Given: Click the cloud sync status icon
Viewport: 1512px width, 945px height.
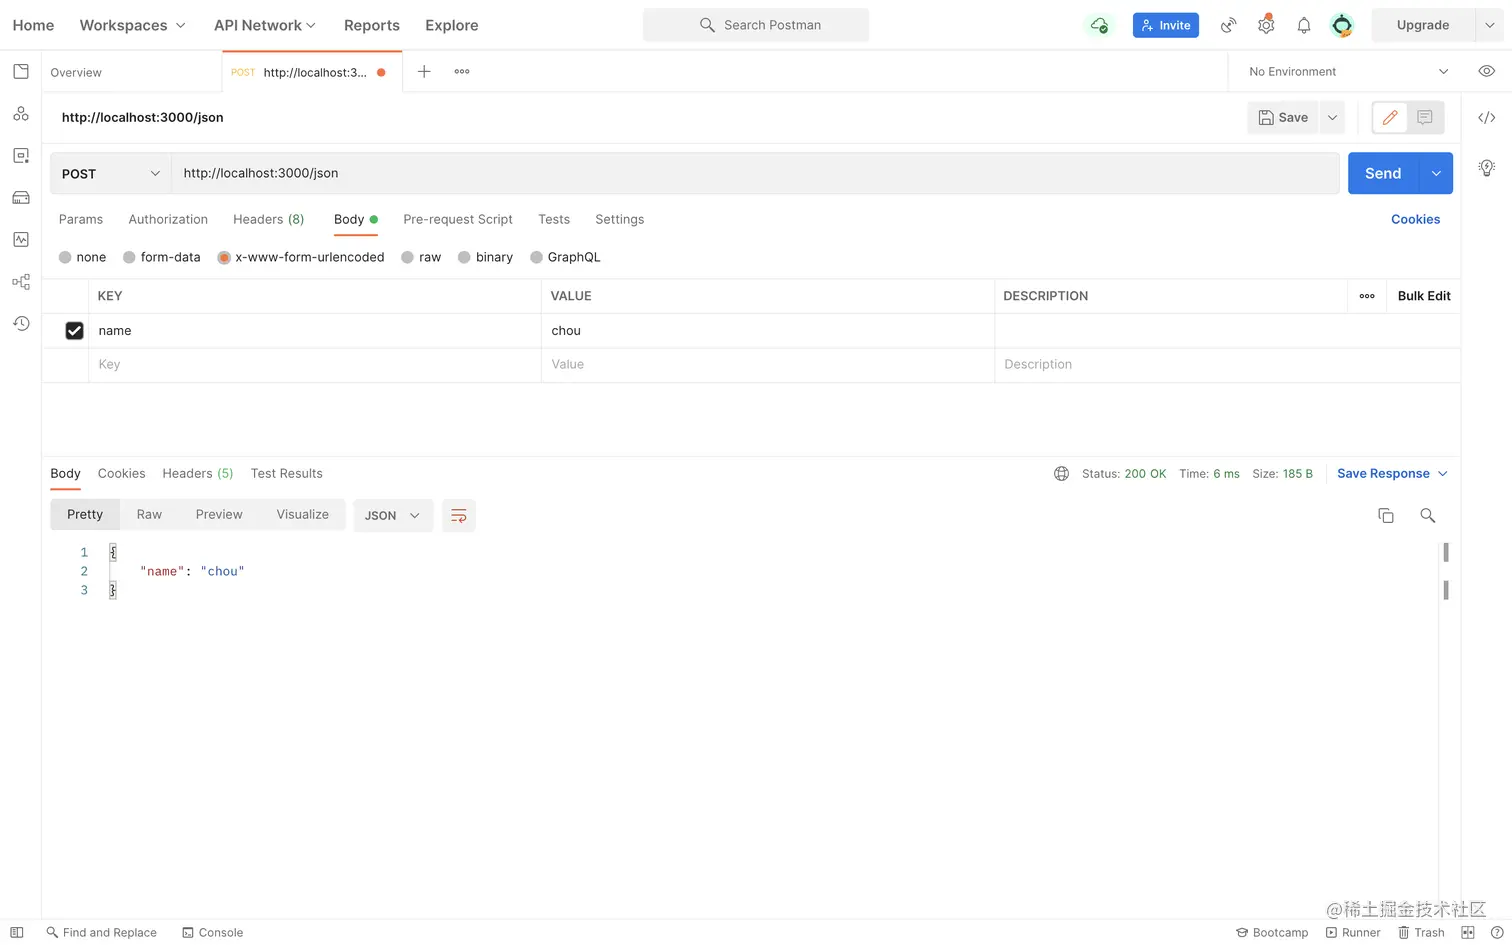Looking at the screenshot, I should coord(1099,25).
